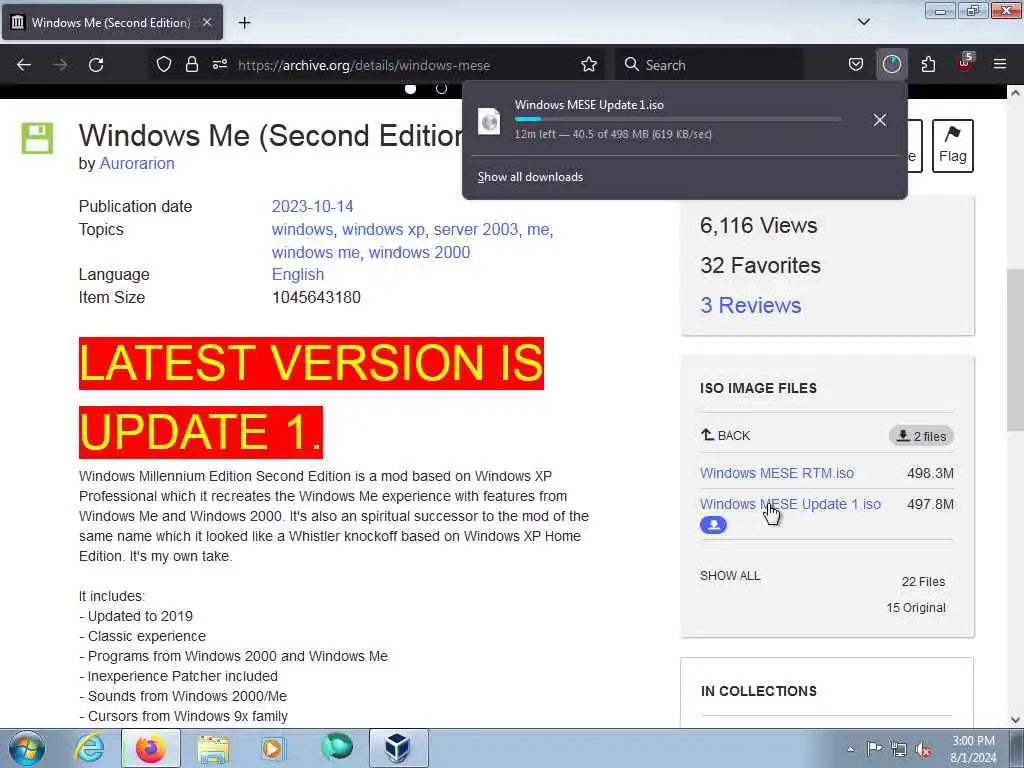Click the scrollbar down arrow
Viewport: 1024px width, 768px height.
point(1015,720)
